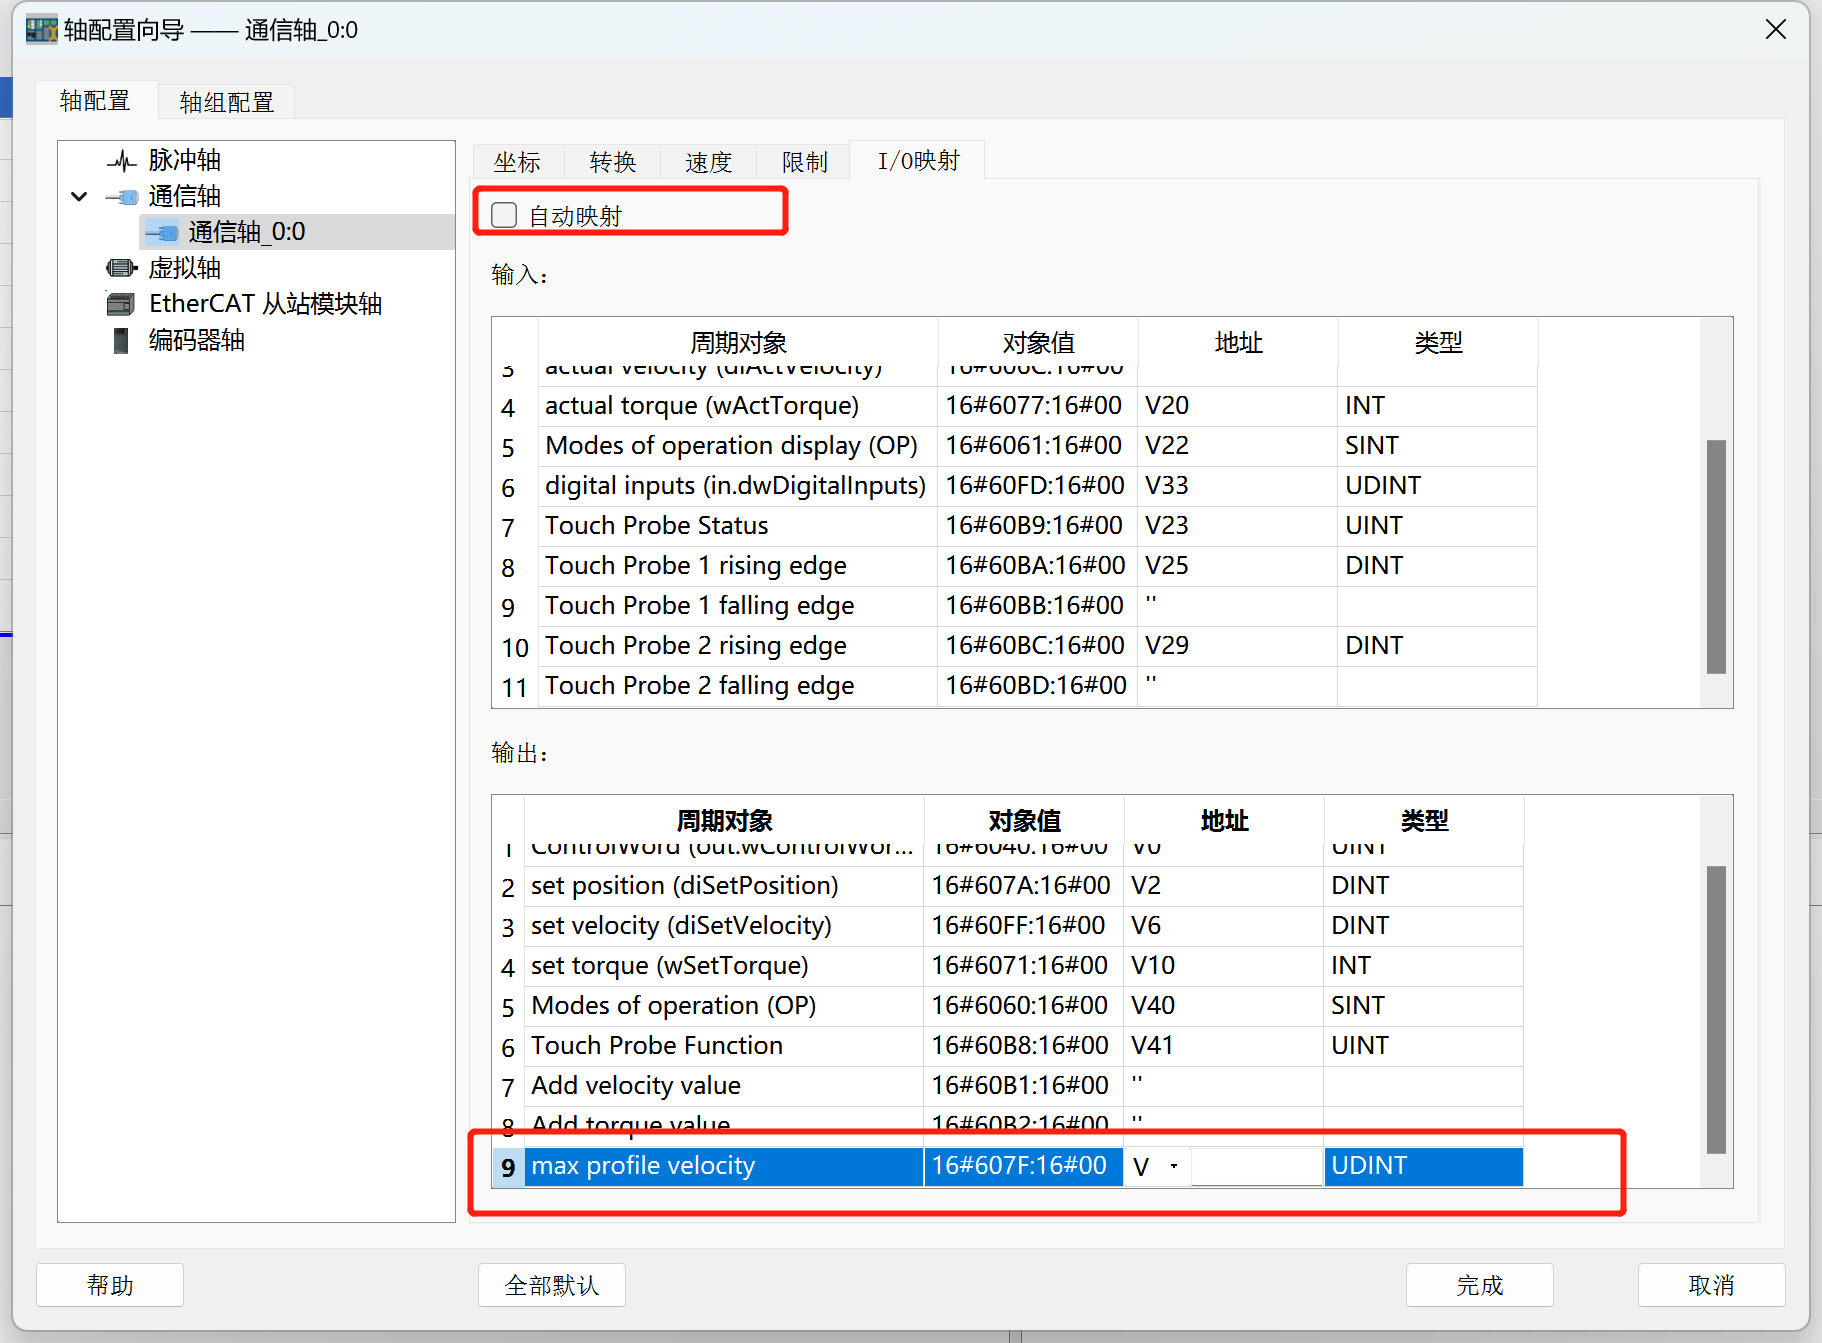
Task: Select 通信轴_0:0 in the tree
Action: tap(247, 232)
